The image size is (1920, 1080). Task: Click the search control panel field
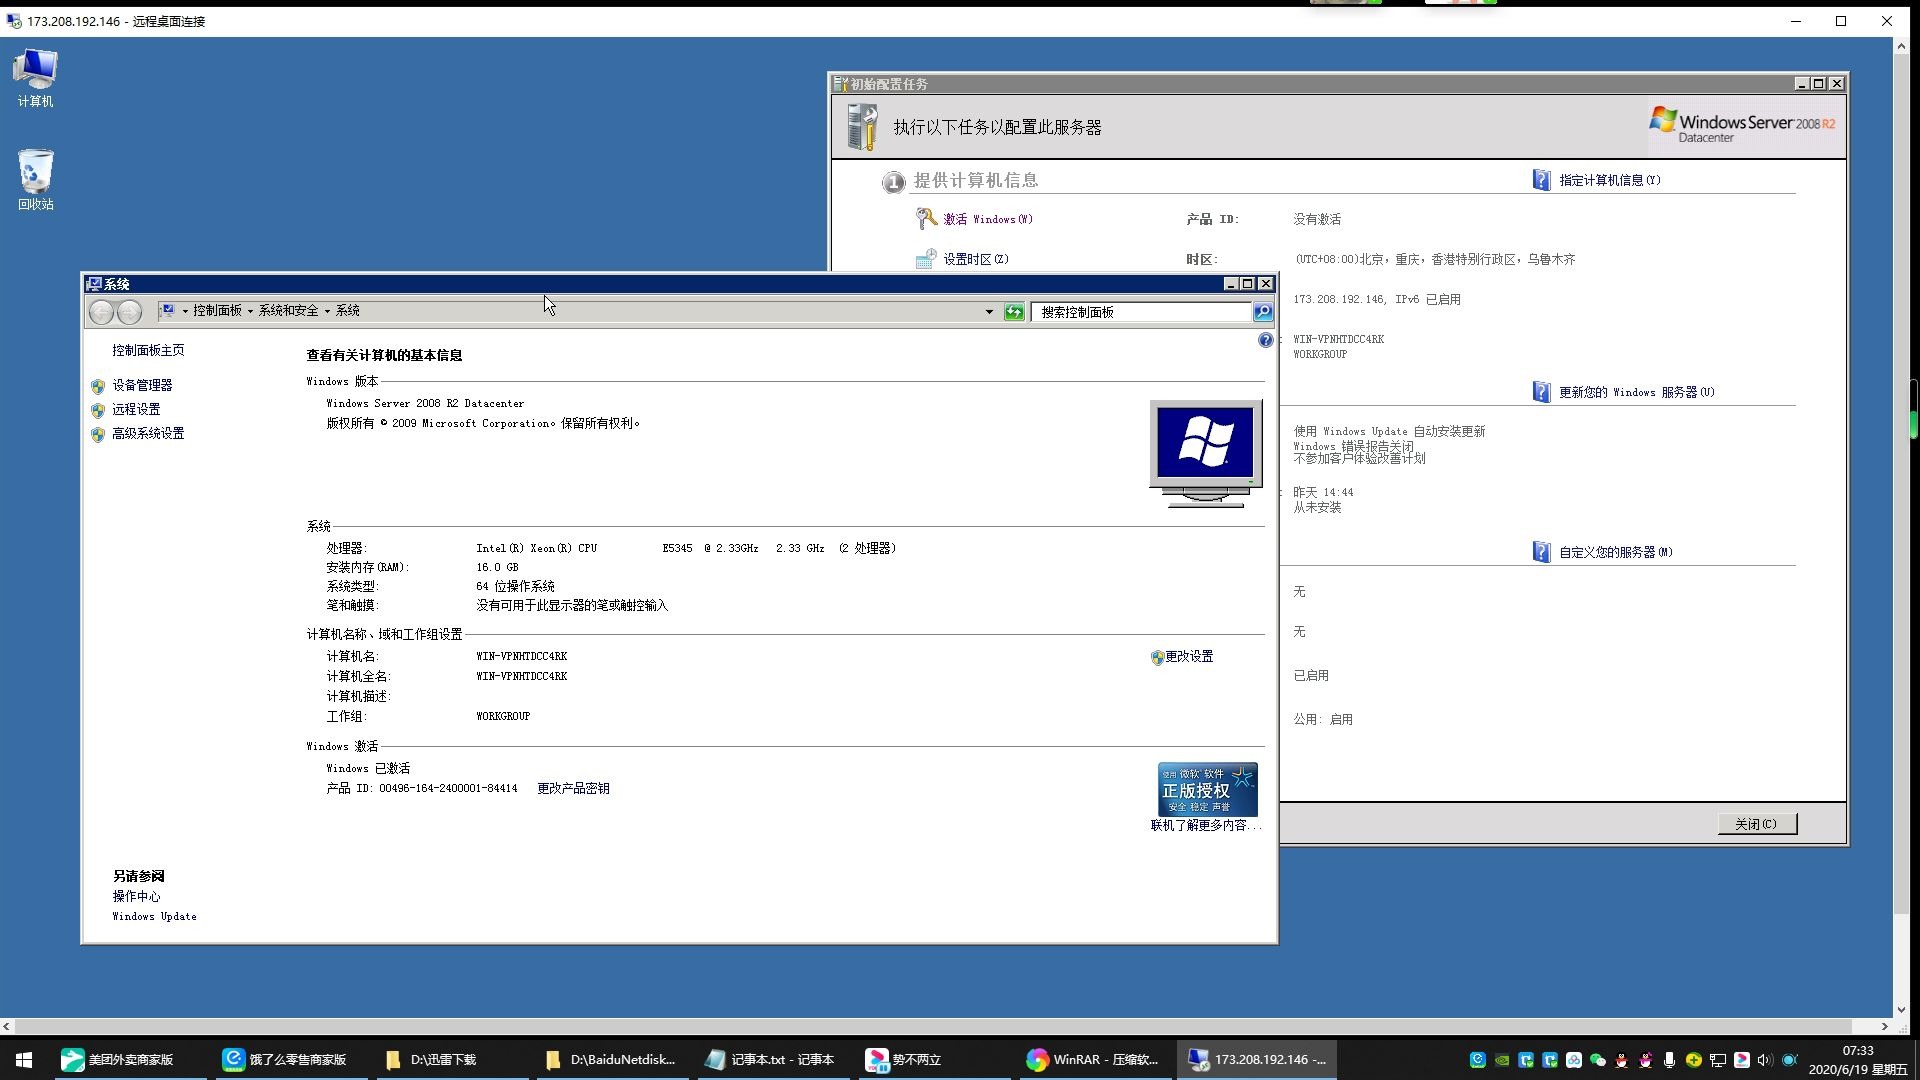(x=1140, y=312)
